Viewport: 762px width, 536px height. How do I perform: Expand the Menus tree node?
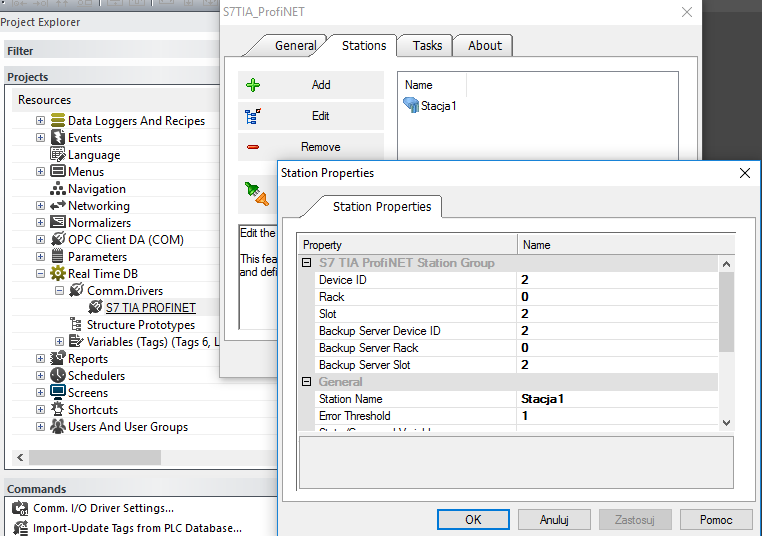[40, 172]
